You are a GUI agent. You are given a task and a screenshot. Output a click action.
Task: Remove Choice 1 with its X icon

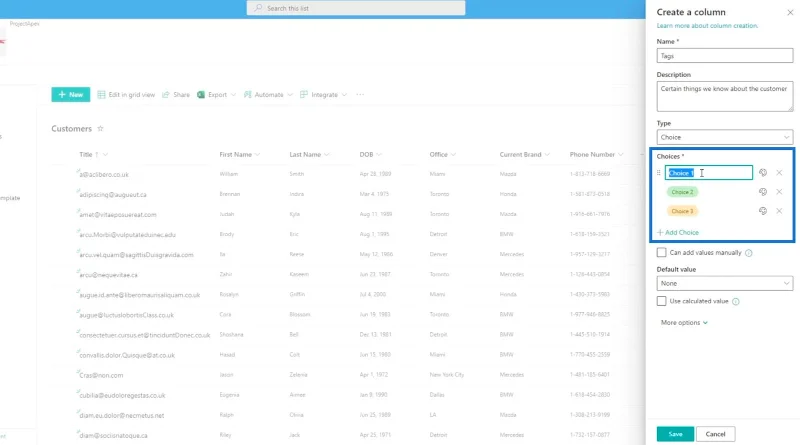click(779, 172)
